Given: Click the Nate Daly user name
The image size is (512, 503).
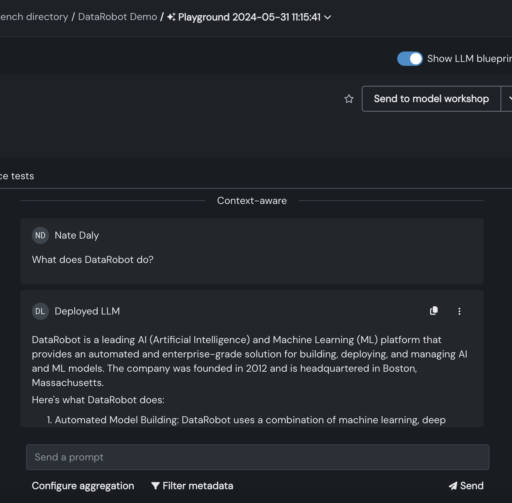Looking at the screenshot, I should (x=77, y=235).
